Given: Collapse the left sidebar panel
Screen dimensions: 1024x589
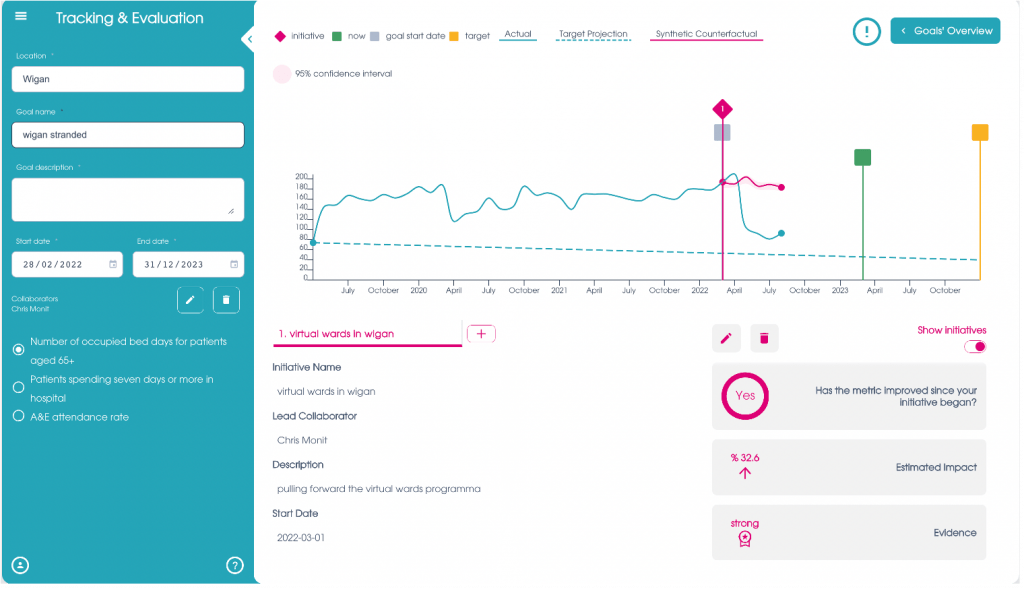Looking at the screenshot, I should 248,39.
